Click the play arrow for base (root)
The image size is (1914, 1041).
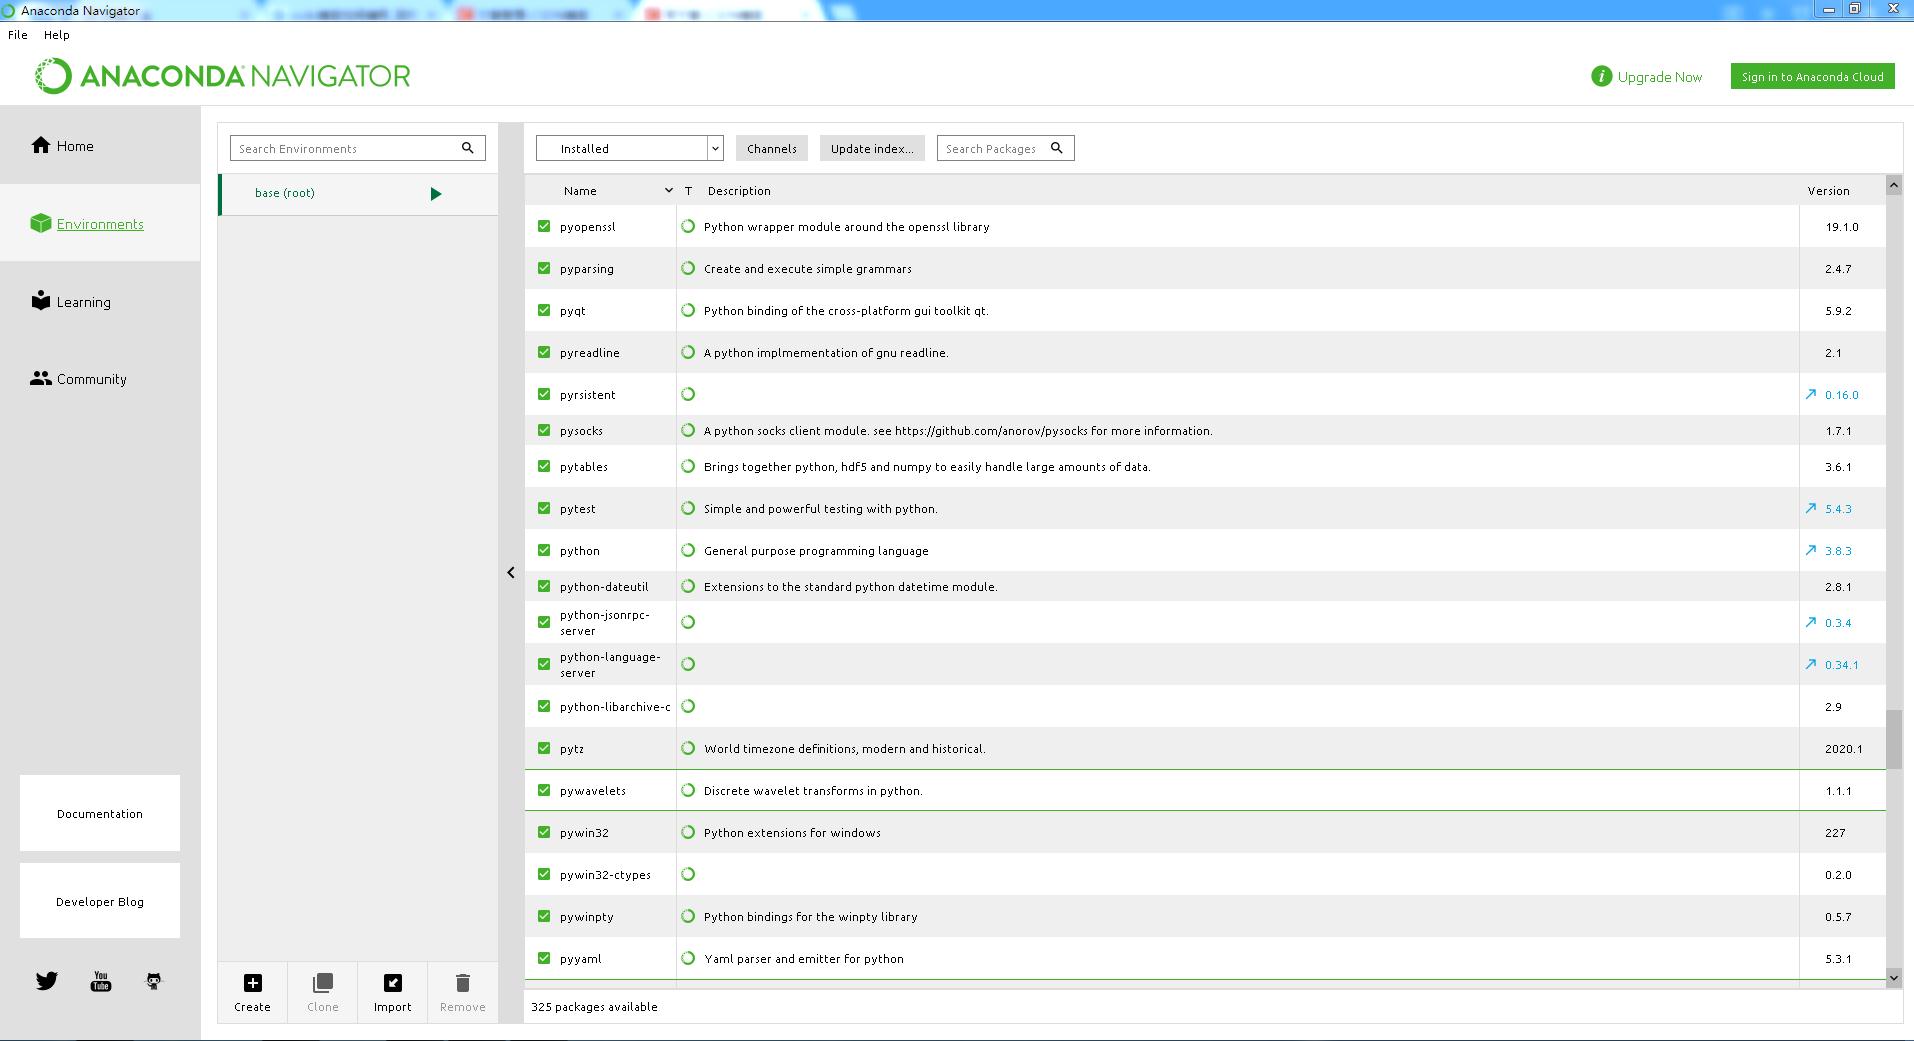[x=436, y=194]
